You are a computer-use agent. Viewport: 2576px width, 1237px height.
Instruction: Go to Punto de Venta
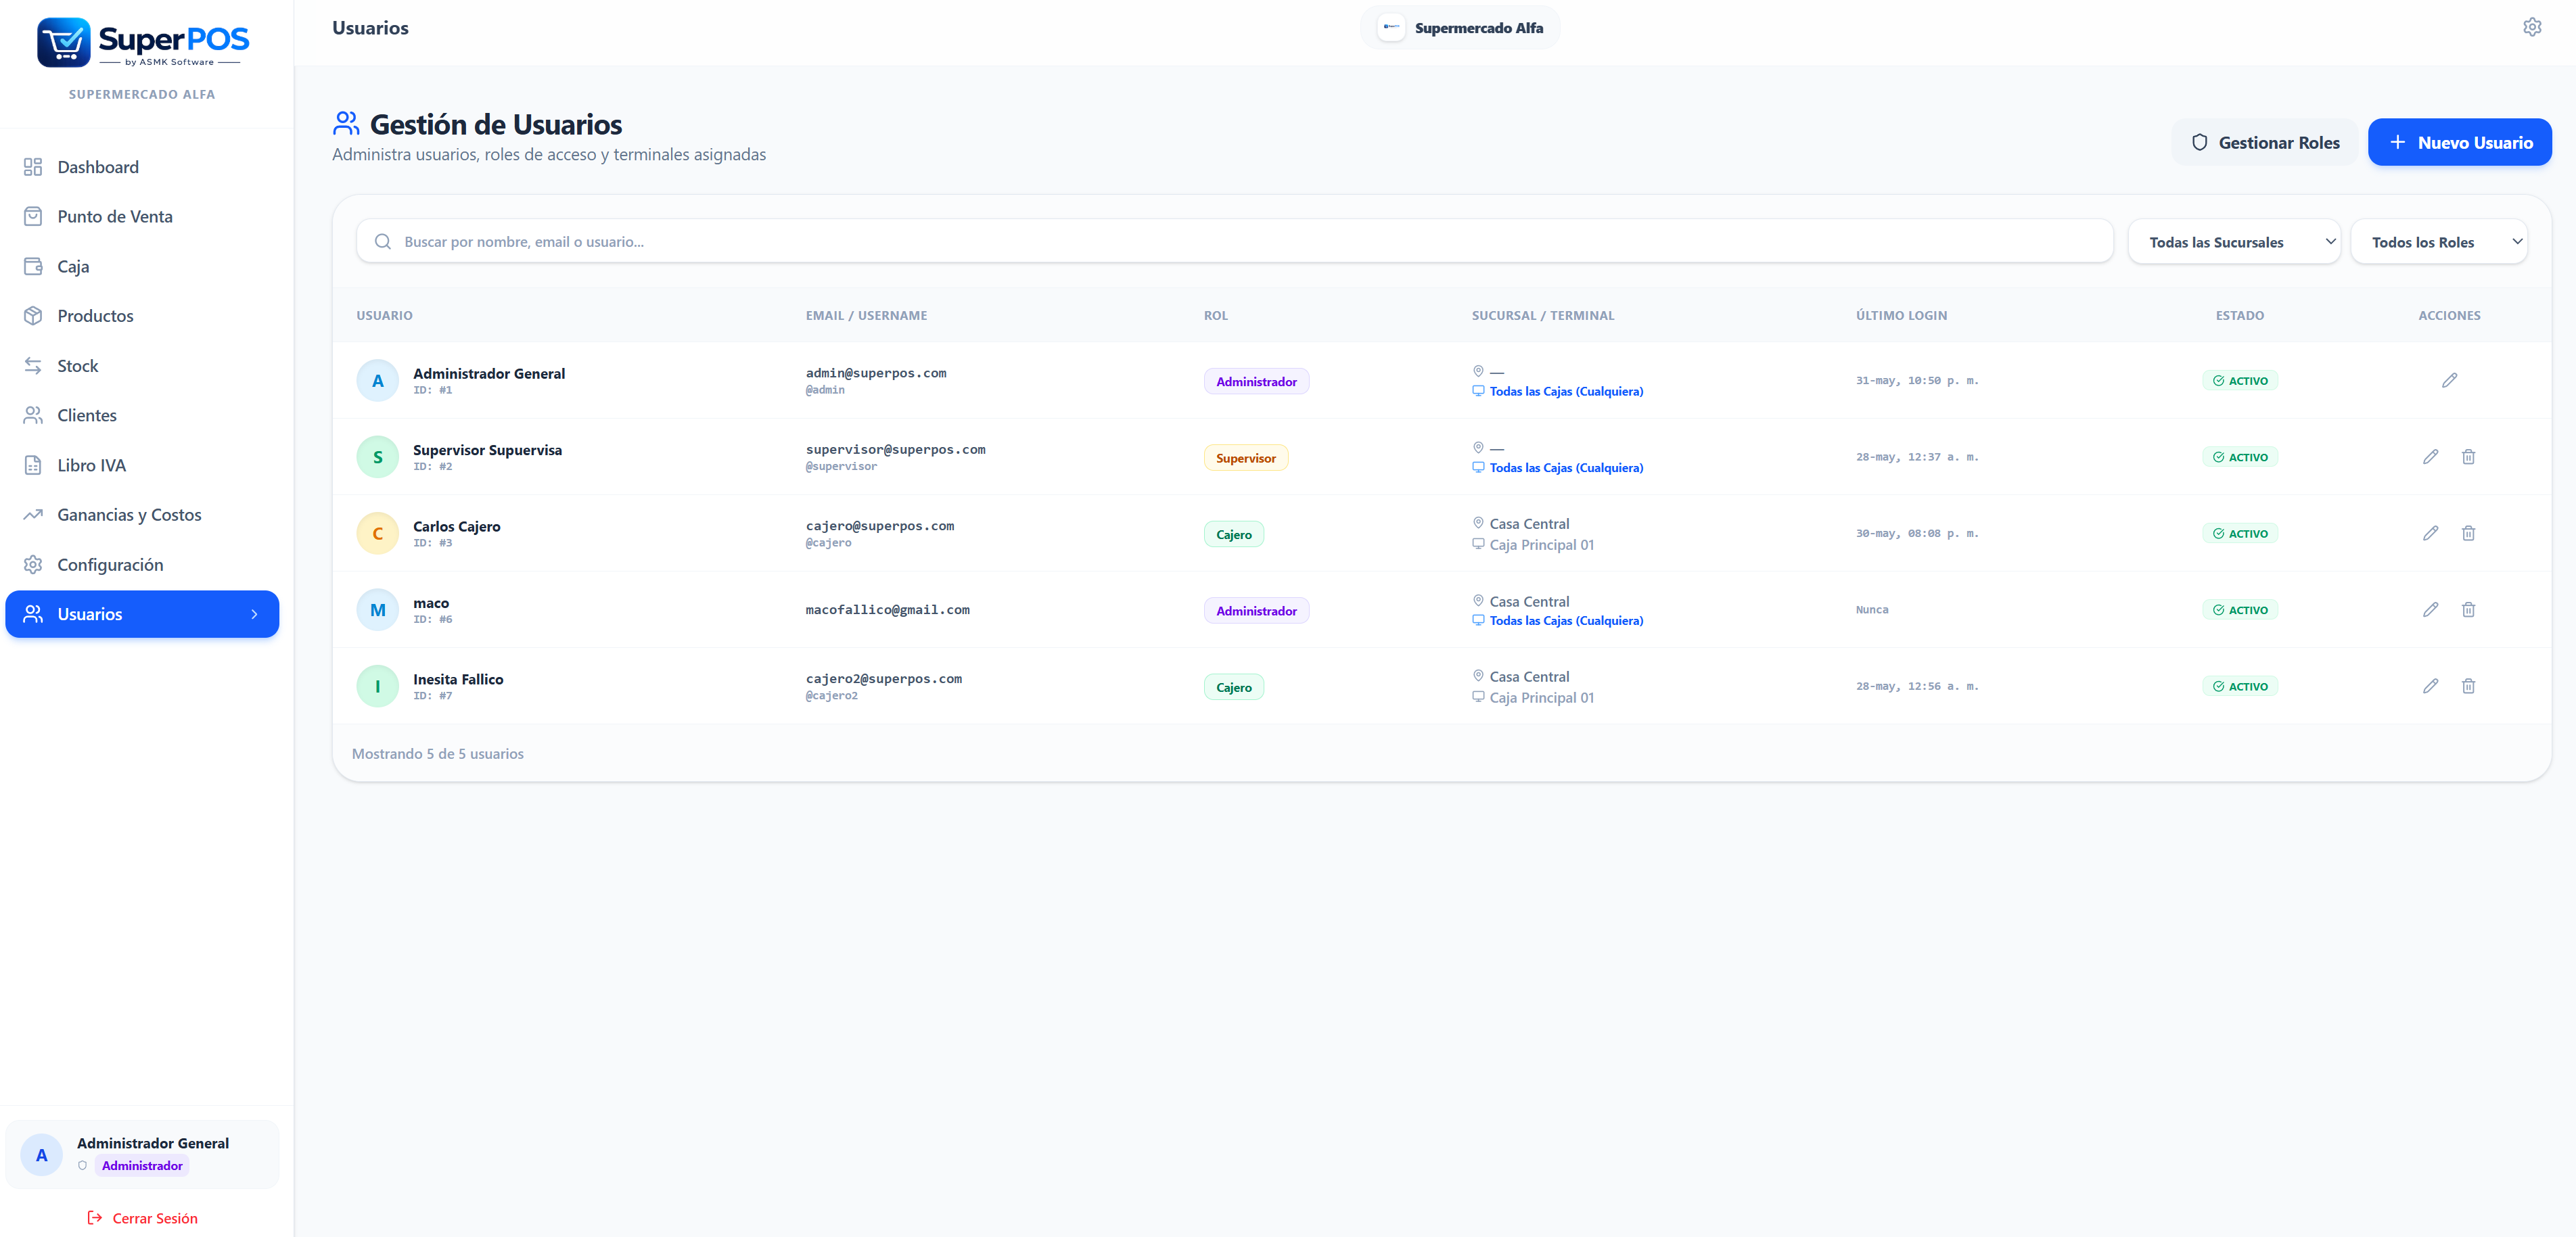click(142, 217)
